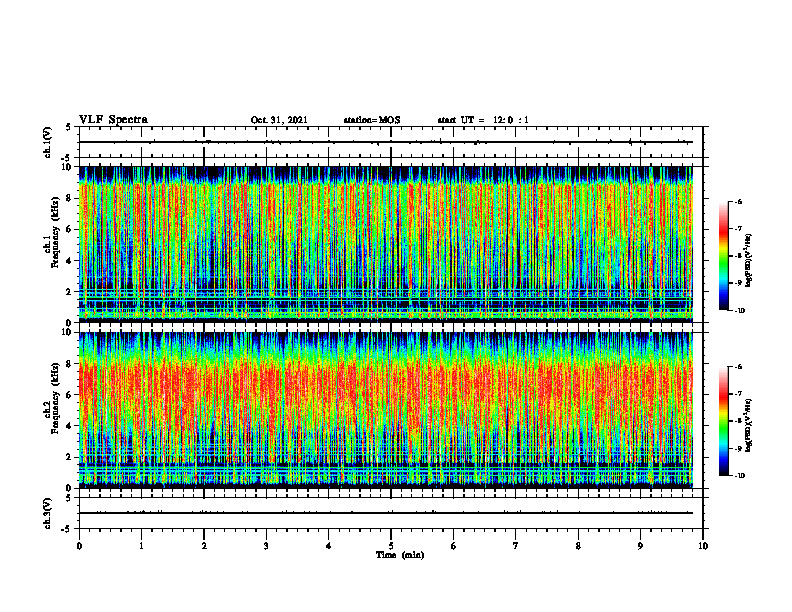This screenshot has height=612, width=792.
Task: Click the "-6" label on the ch.1 color bar
Action: point(738,201)
